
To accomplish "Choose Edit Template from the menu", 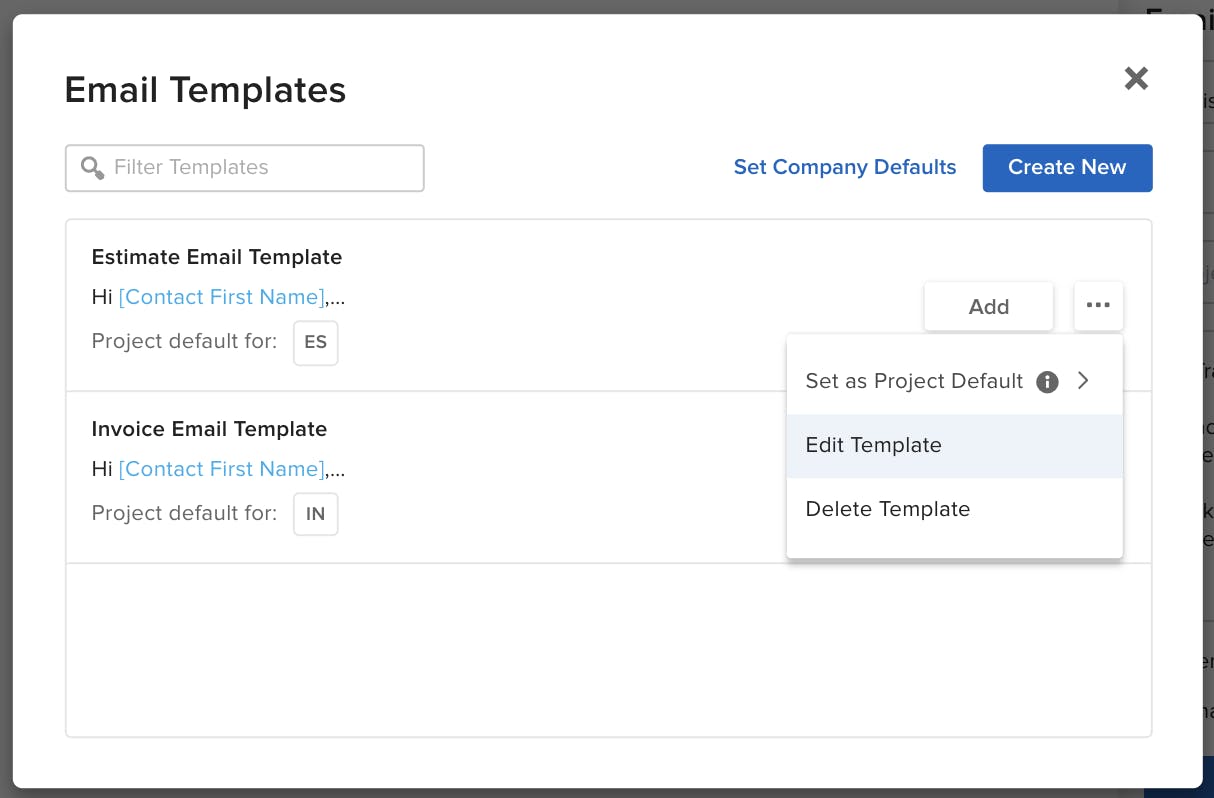I will click(x=873, y=445).
